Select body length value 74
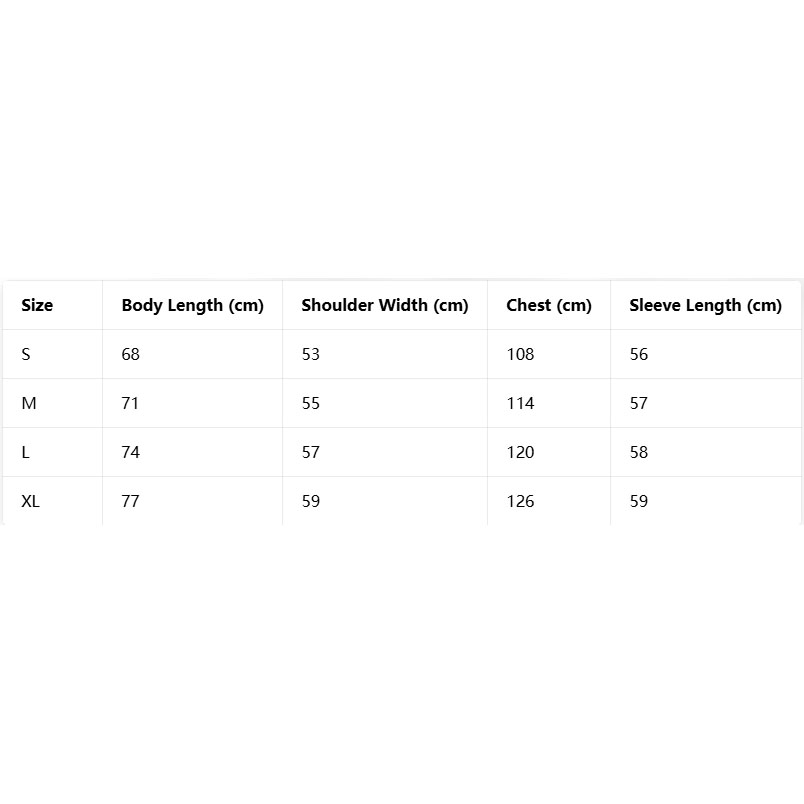 point(130,452)
